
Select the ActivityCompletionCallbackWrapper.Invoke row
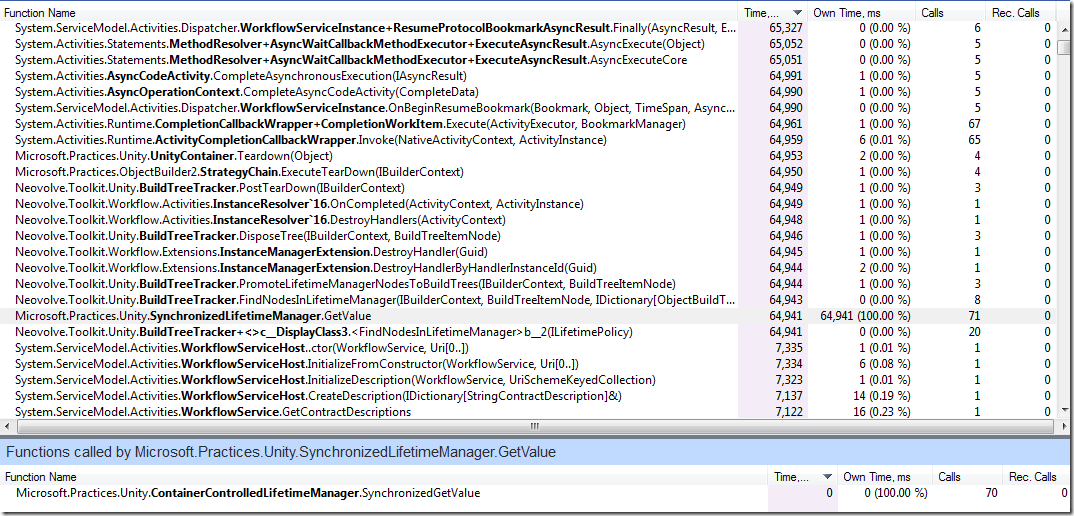click(x=527, y=140)
